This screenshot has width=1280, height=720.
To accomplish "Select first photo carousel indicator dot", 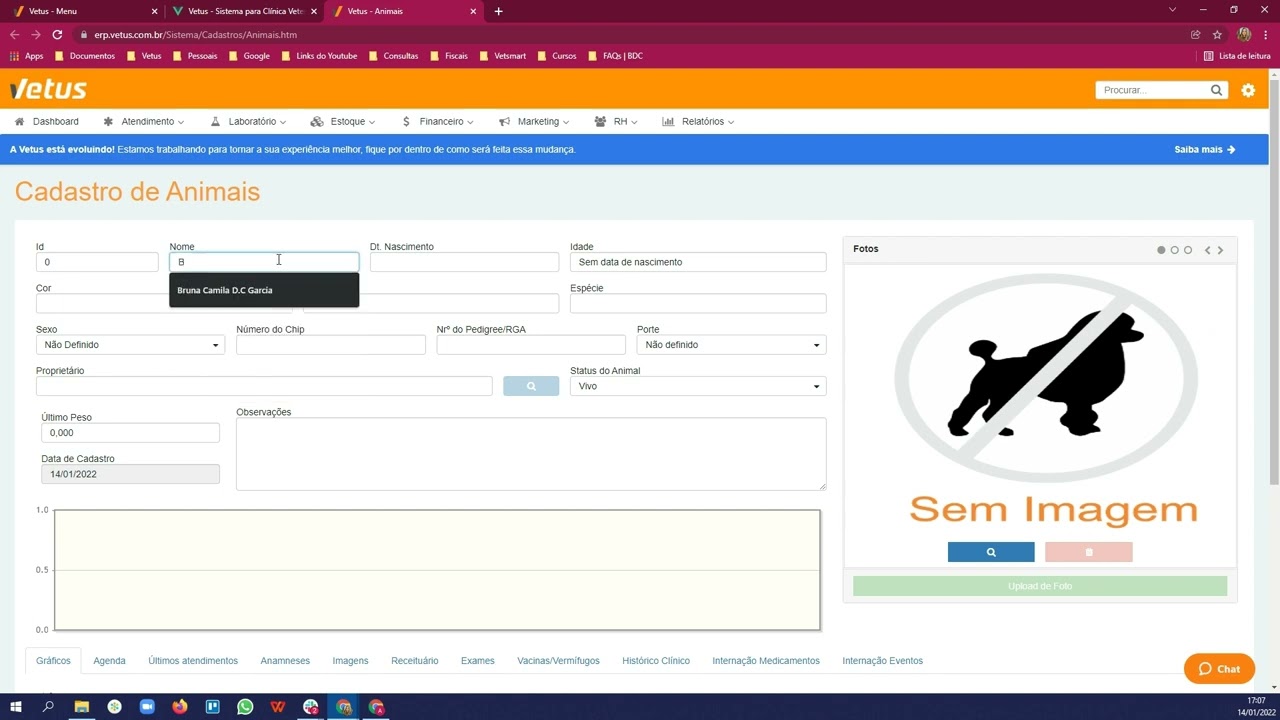I will (x=1161, y=250).
